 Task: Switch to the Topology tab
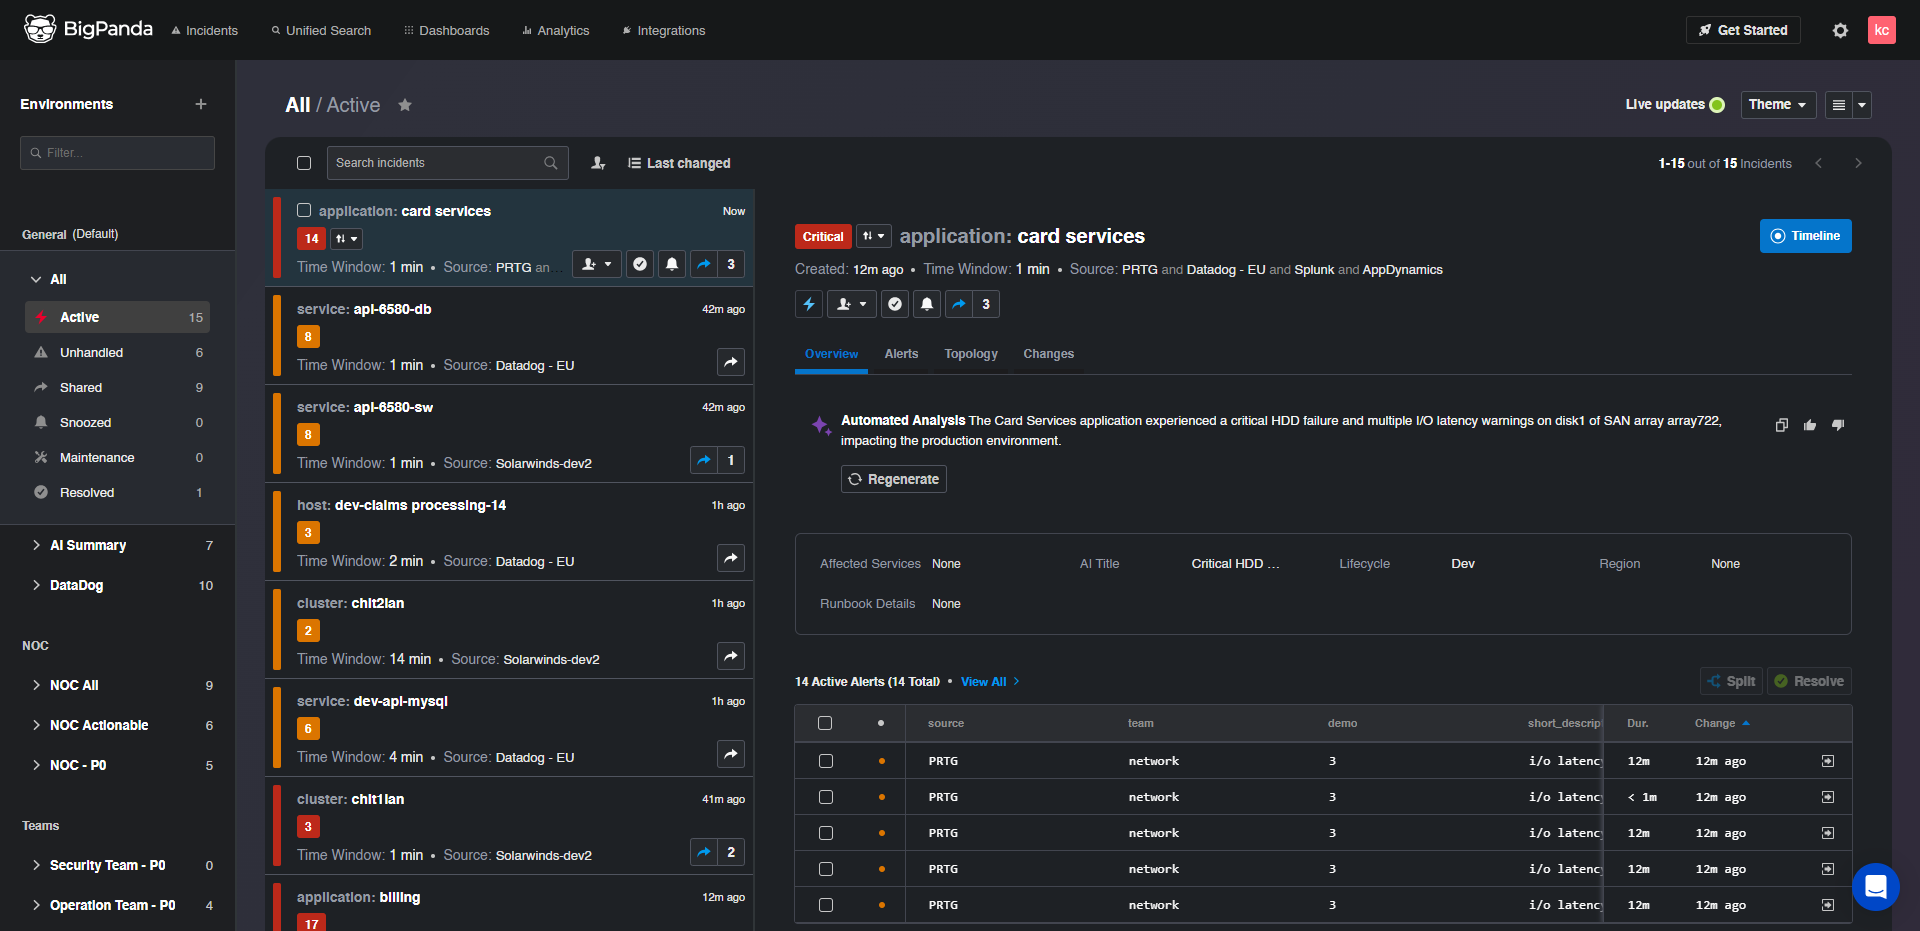[x=971, y=354]
